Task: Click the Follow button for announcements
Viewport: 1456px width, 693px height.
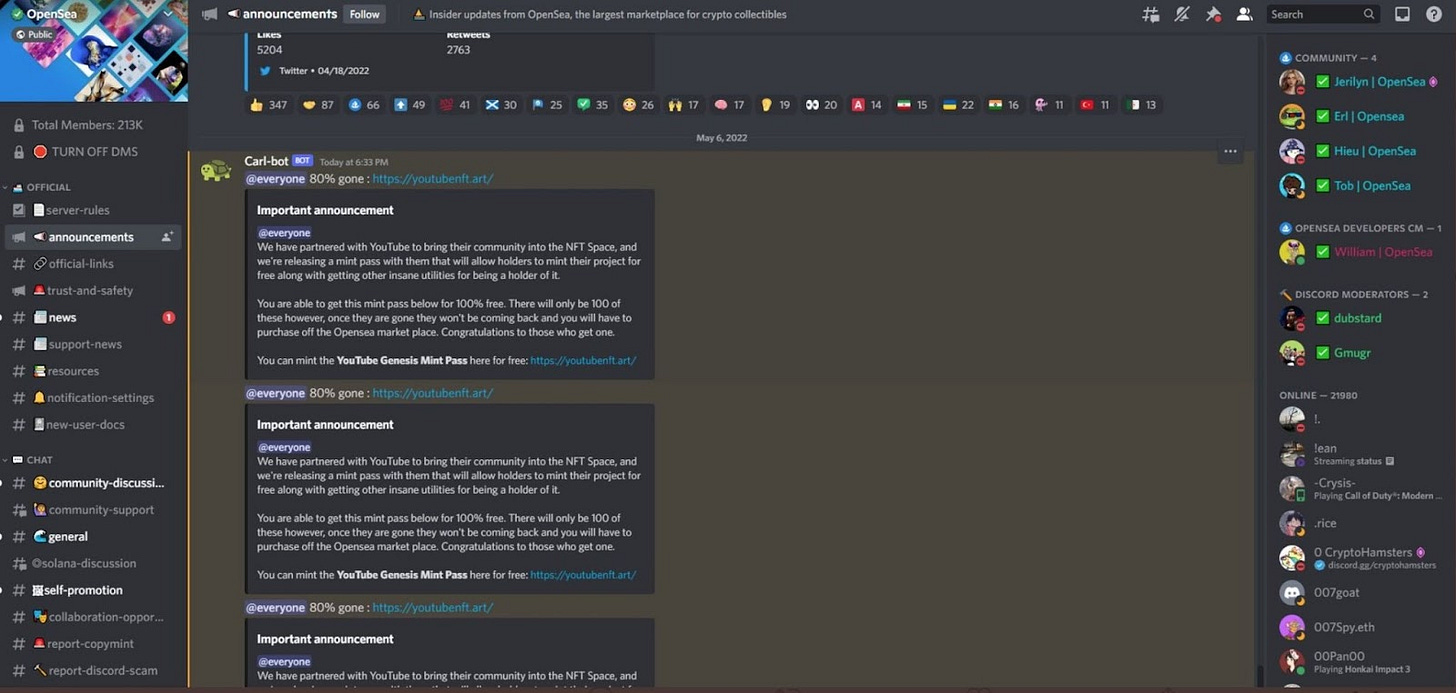Action: click(364, 14)
